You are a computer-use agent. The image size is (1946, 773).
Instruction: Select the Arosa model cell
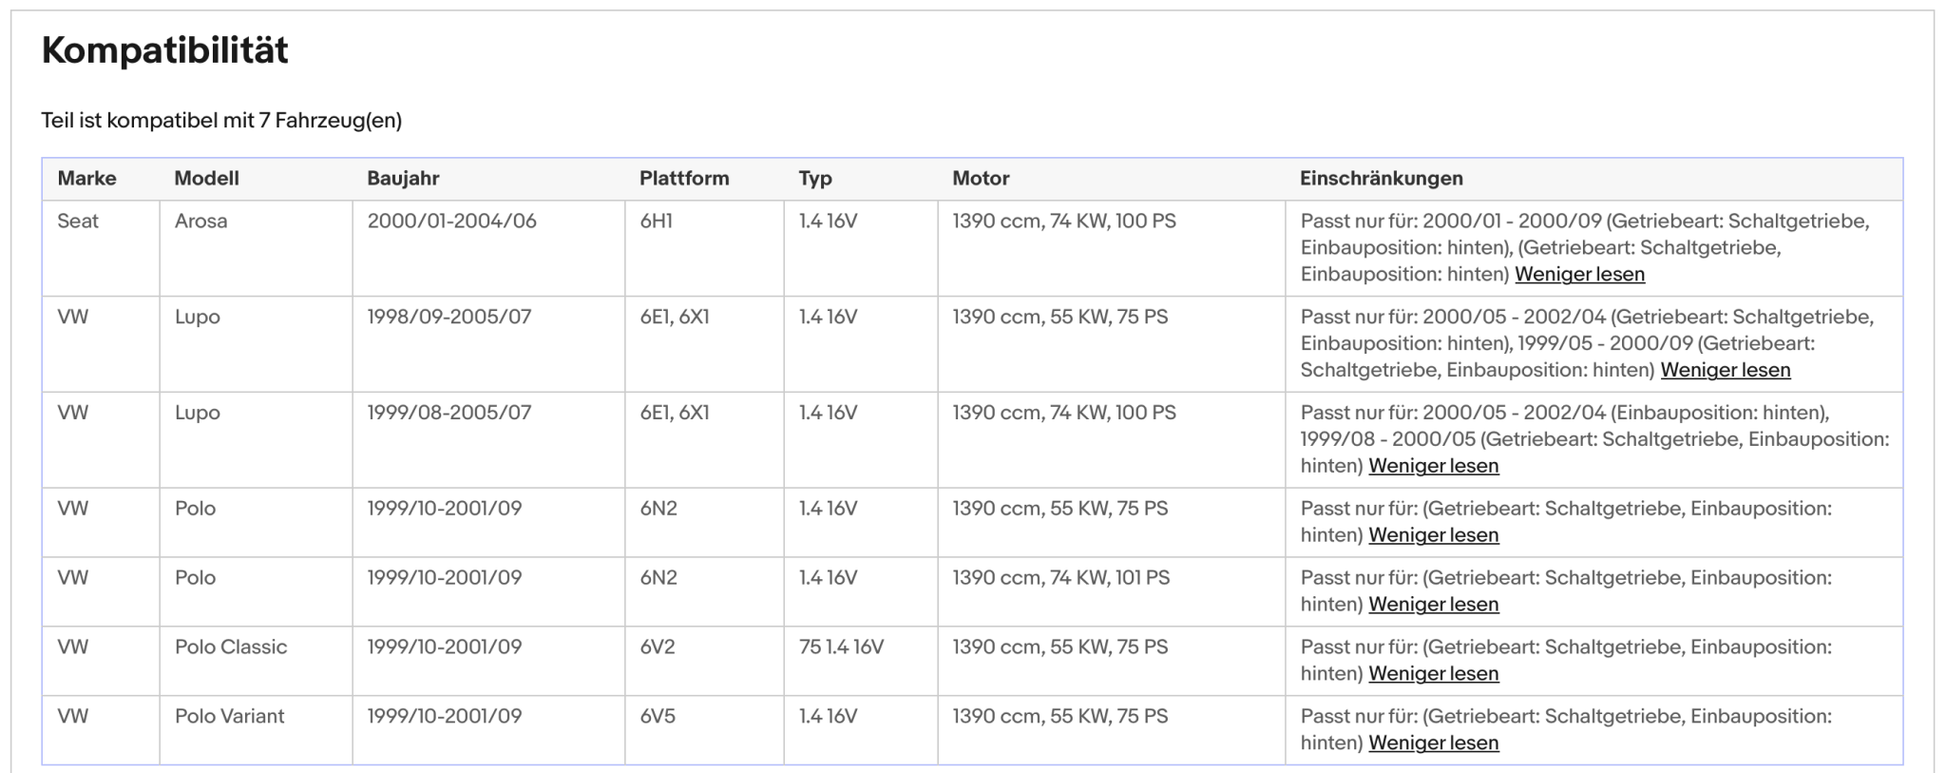click(201, 221)
